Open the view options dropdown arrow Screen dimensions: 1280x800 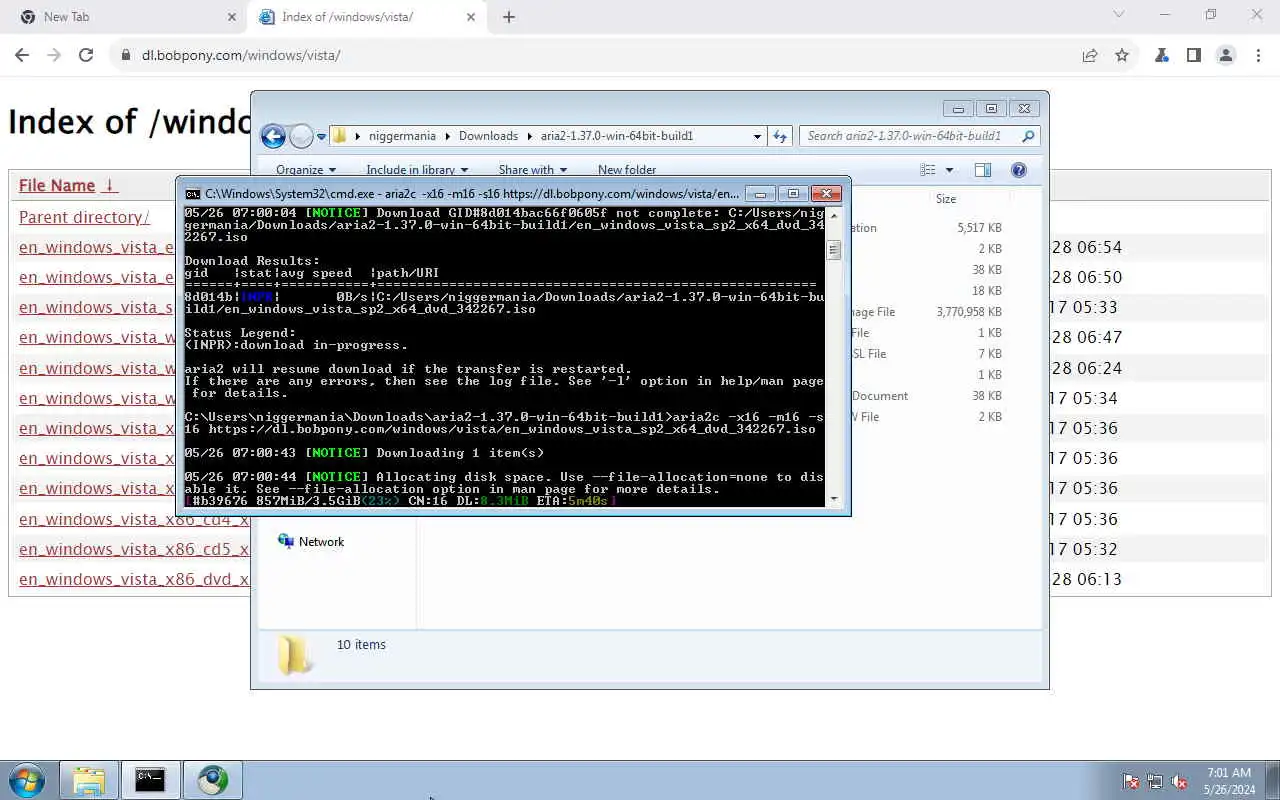(x=949, y=170)
